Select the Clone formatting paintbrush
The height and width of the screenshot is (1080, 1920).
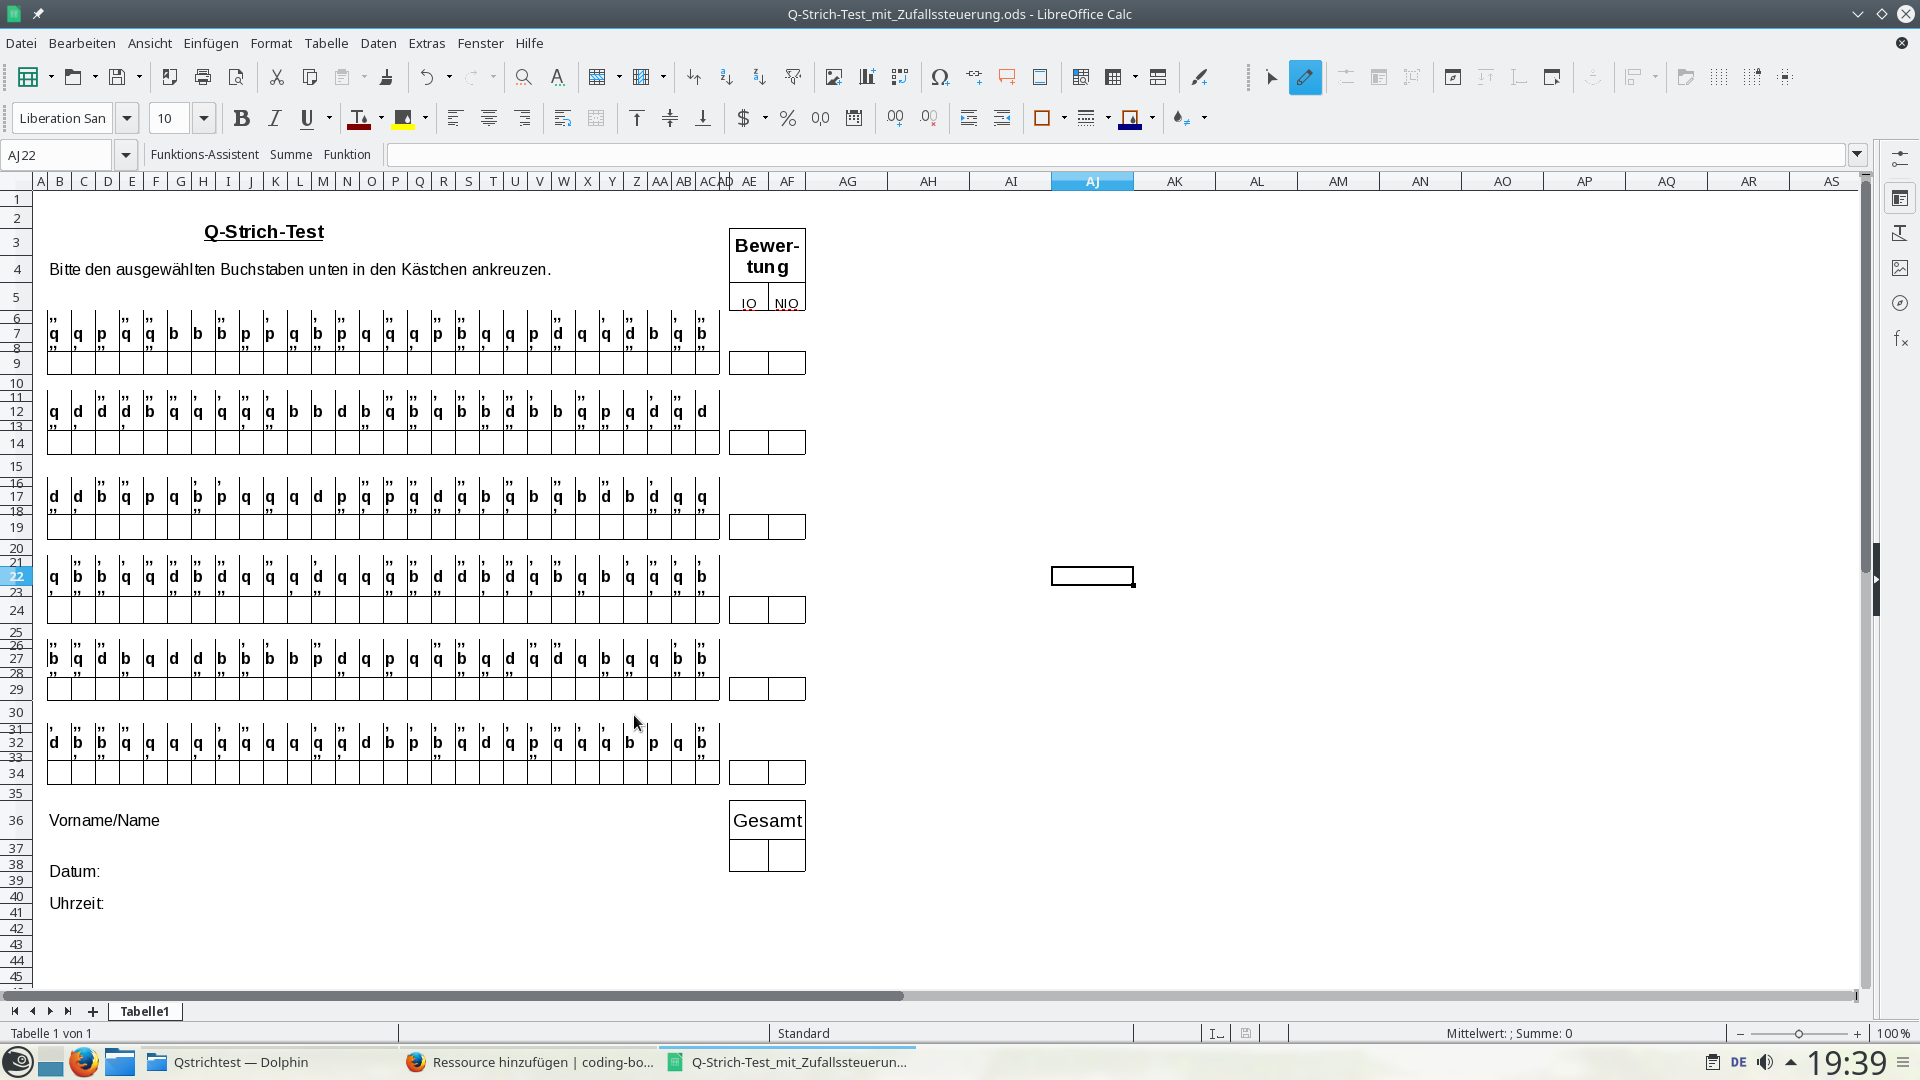tap(386, 77)
